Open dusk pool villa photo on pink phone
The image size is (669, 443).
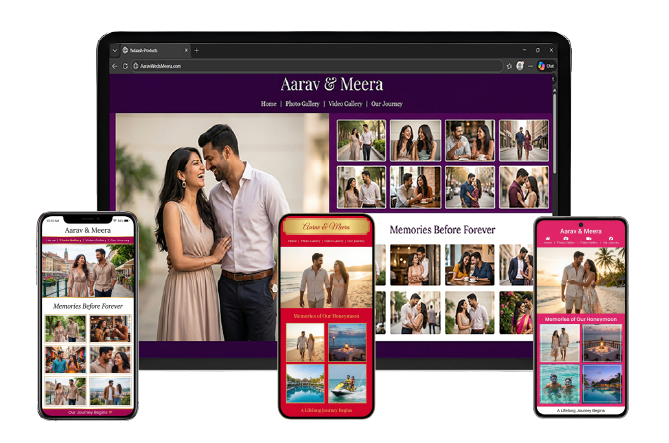click(x=602, y=384)
